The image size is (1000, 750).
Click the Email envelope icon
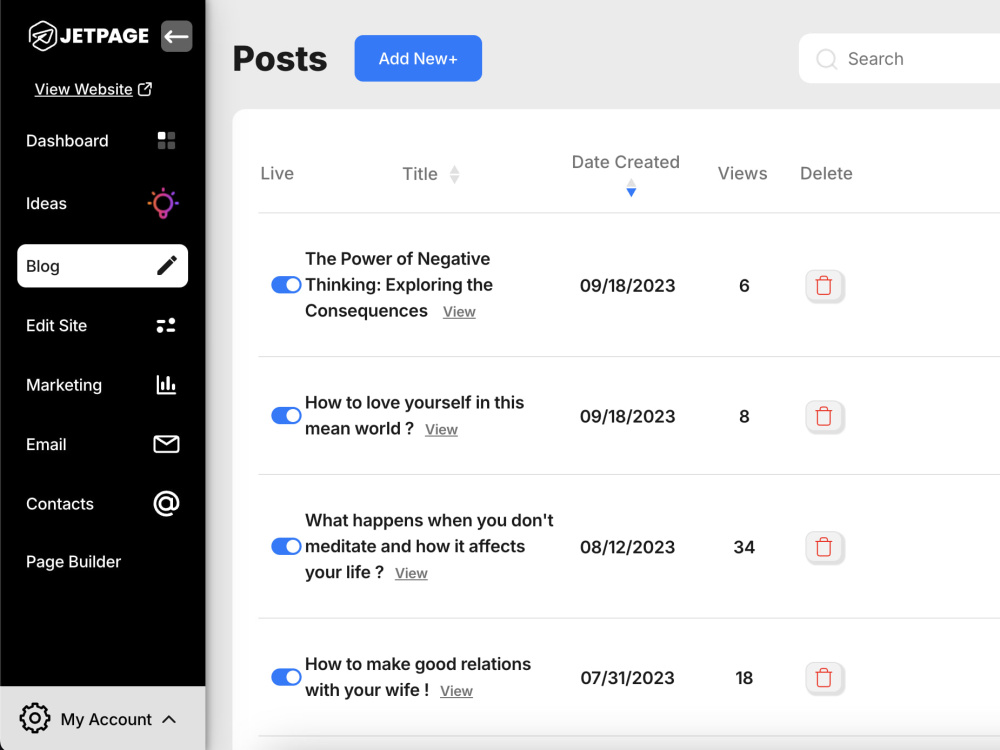point(166,445)
